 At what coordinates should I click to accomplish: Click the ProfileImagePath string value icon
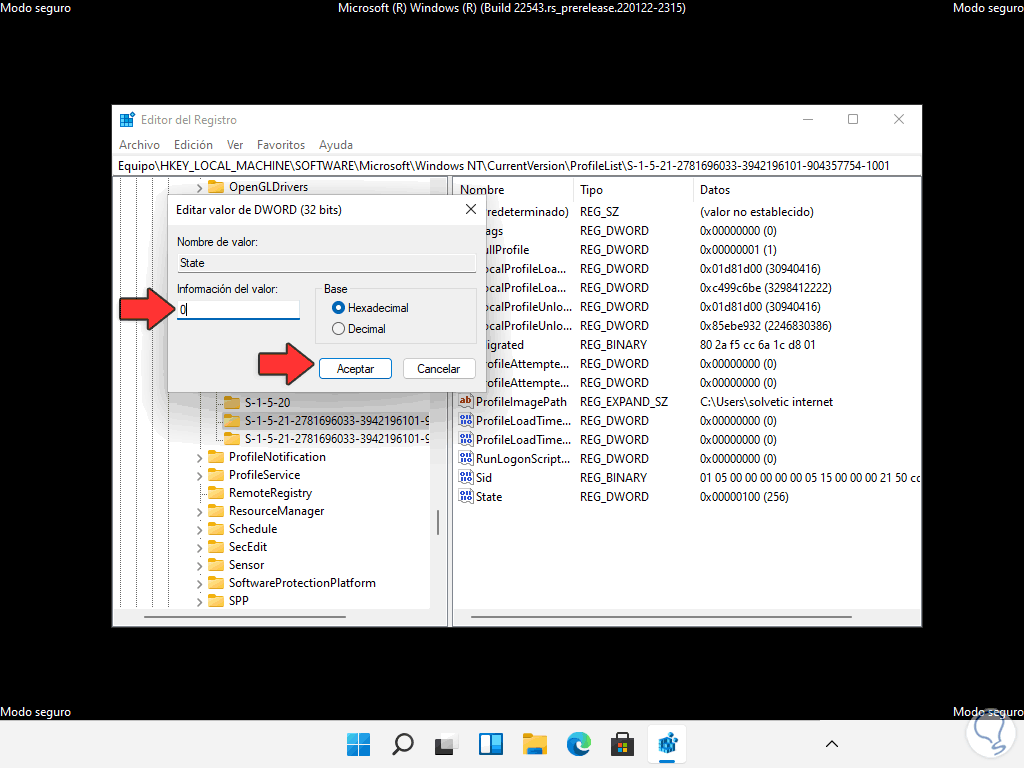click(x=466, y=402)
